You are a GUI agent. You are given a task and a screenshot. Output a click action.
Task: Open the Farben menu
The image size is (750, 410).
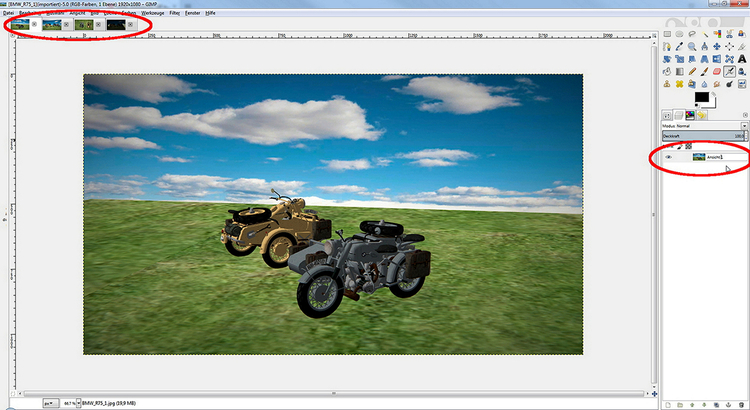129,13
